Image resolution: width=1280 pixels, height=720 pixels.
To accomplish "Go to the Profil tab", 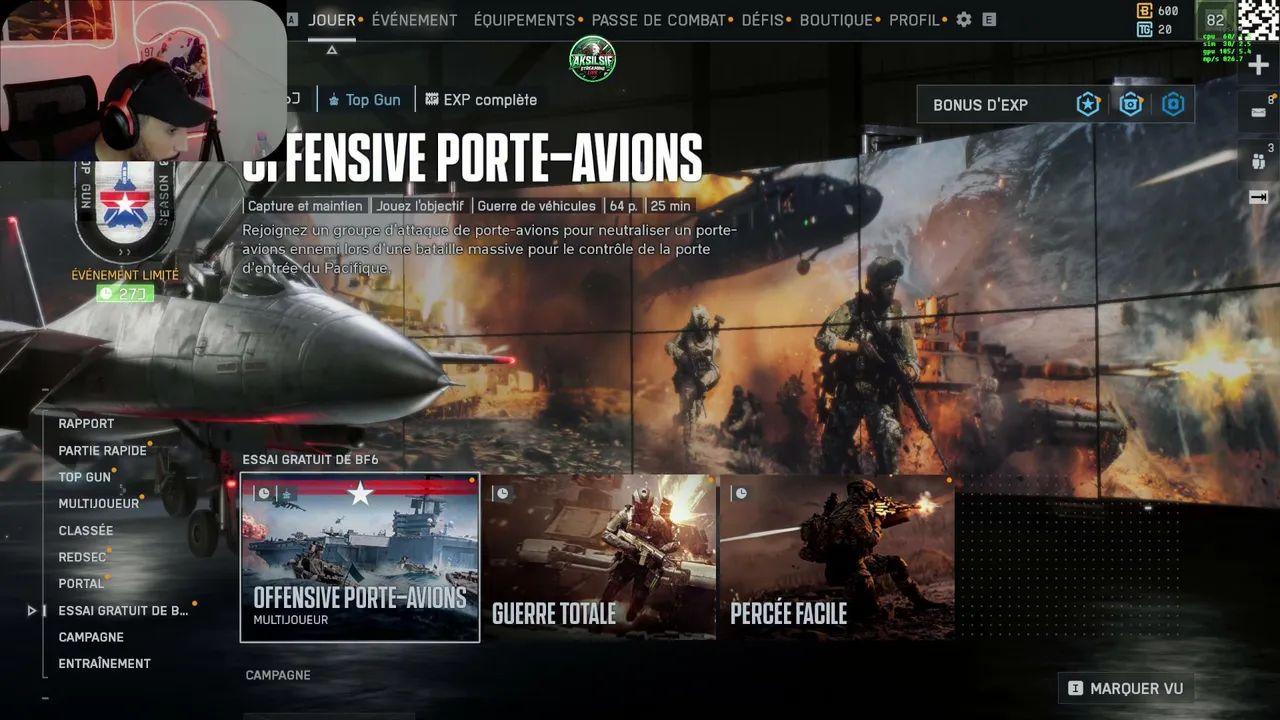I will pyautogui.click(x=914, y=20).
